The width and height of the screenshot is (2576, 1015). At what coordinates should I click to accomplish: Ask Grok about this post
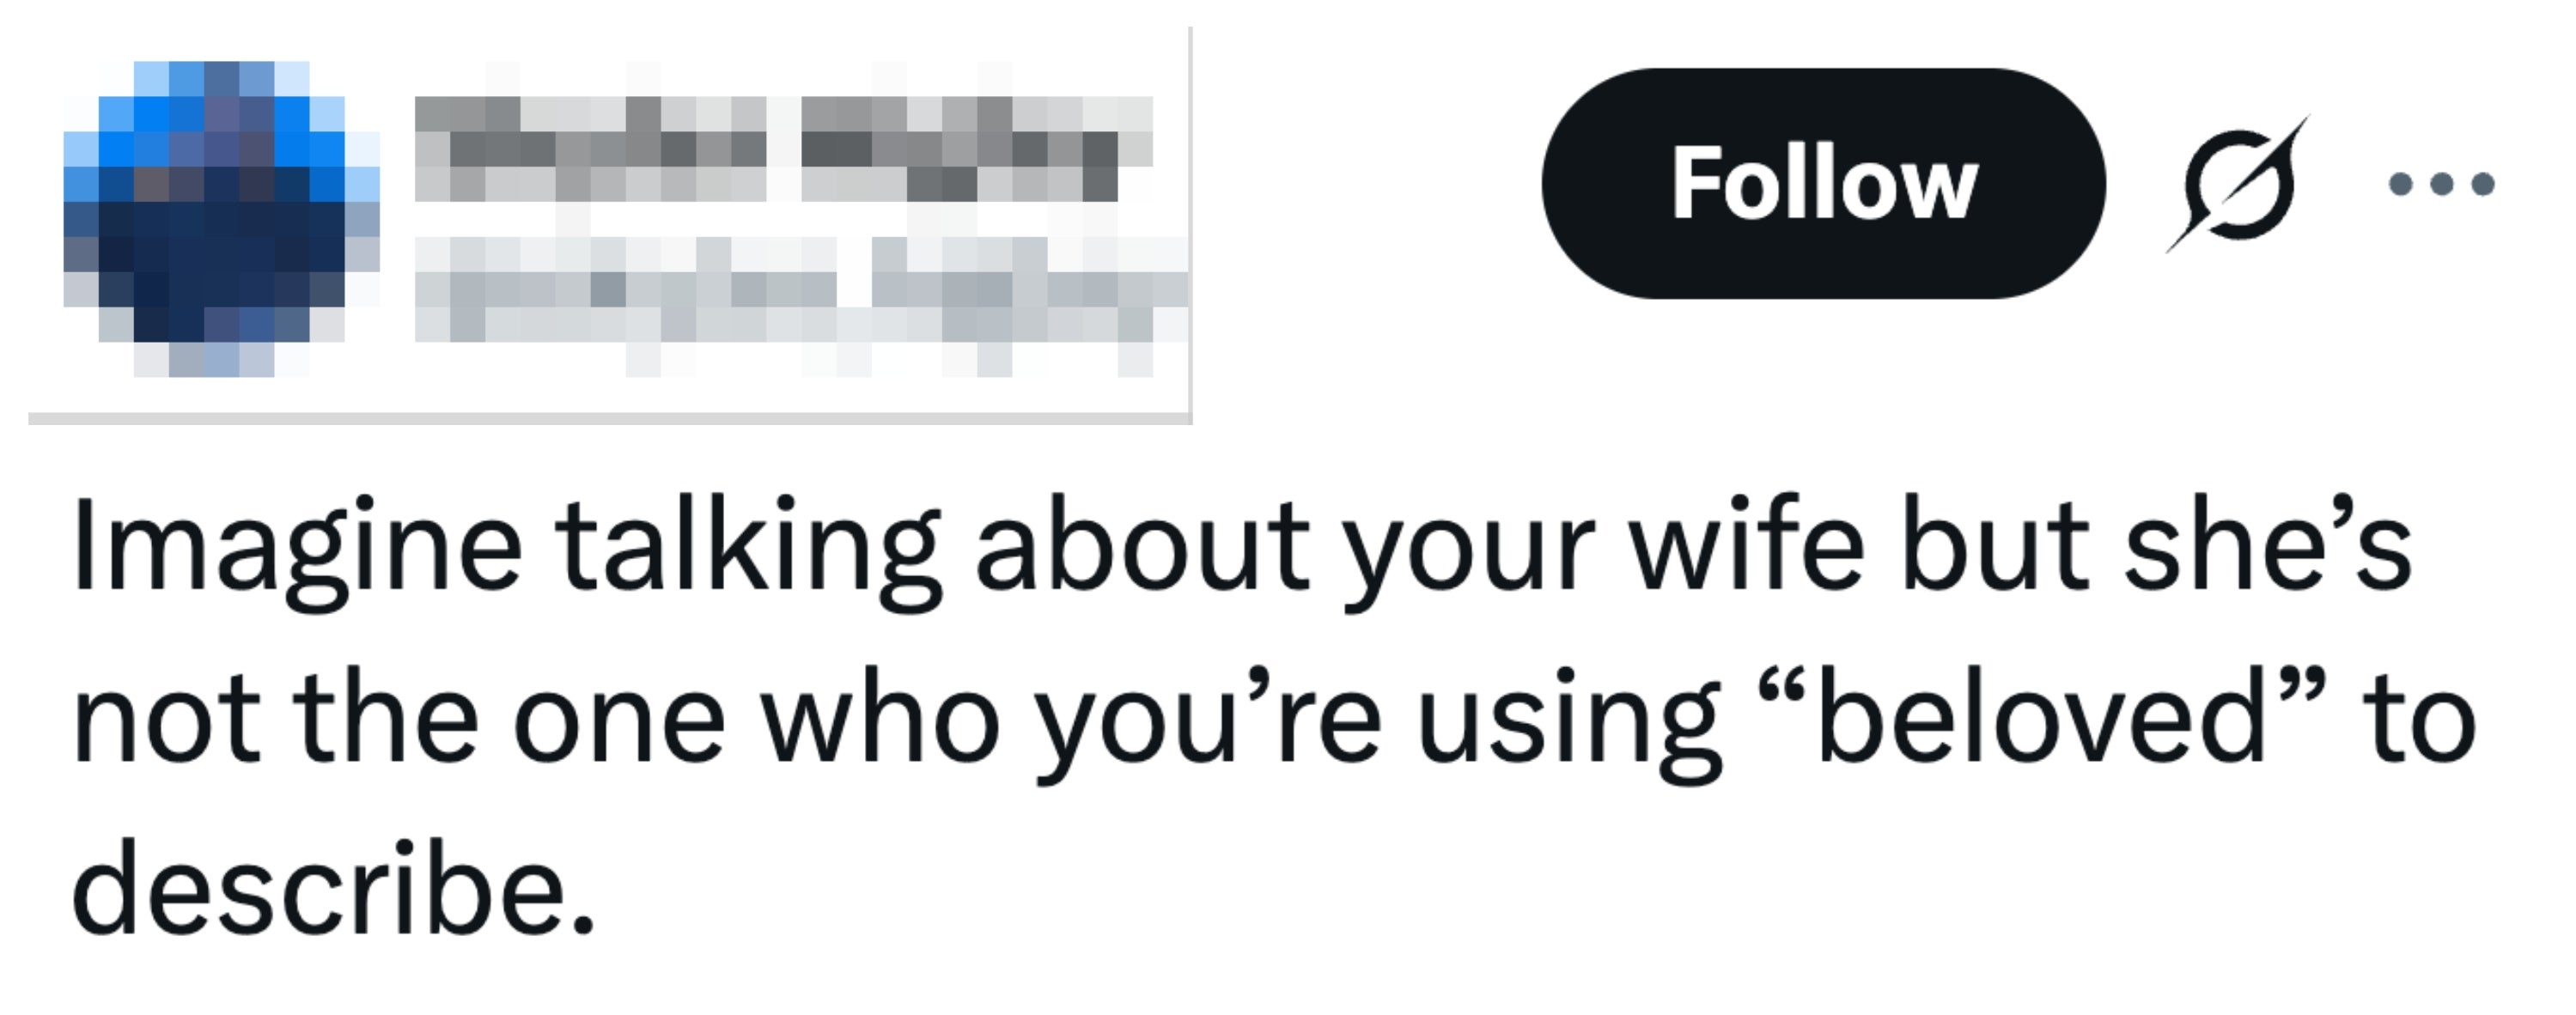2238,185
